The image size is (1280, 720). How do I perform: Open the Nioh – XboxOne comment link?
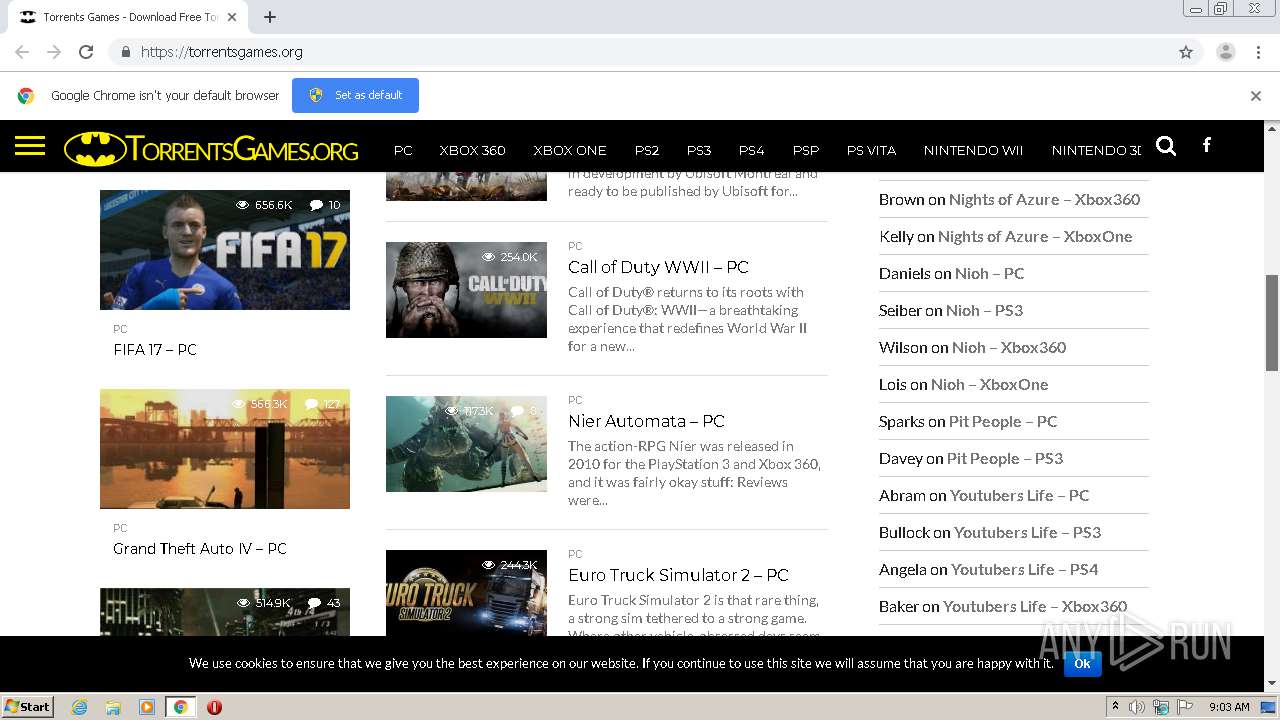990,384
